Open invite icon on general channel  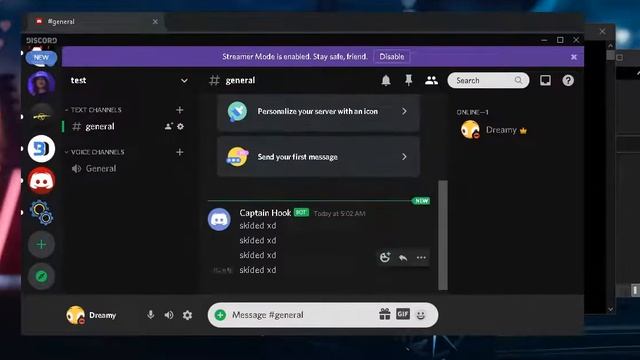[169, 127]
